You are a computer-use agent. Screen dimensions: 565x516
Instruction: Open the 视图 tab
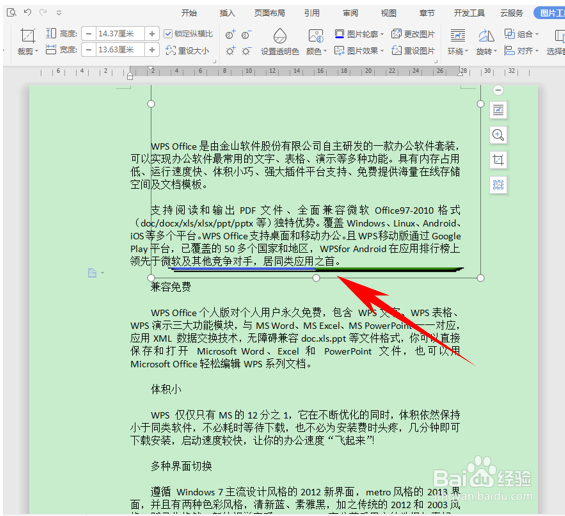coord(389,13)
